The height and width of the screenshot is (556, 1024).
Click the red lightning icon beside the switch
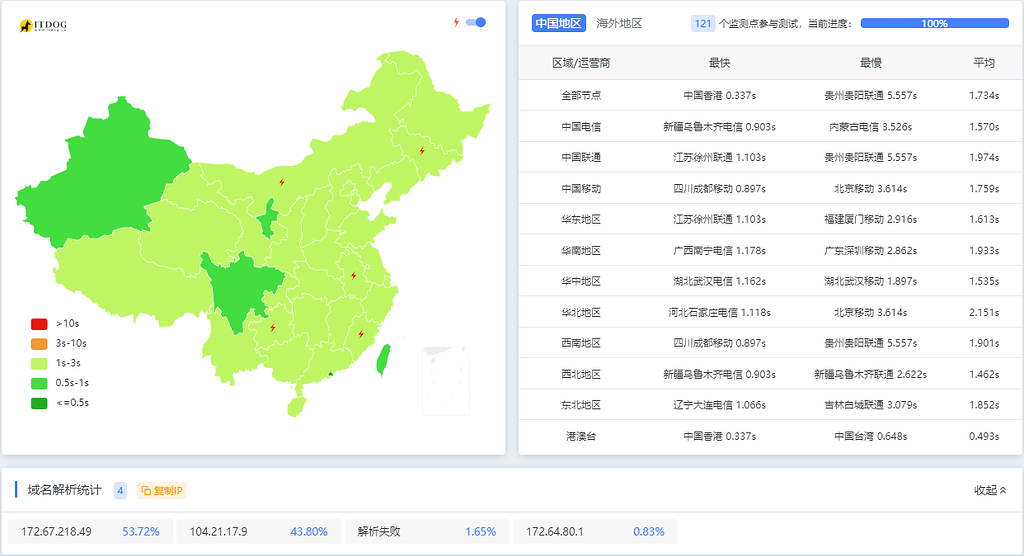pyautogui.click(x=456, y=22)
